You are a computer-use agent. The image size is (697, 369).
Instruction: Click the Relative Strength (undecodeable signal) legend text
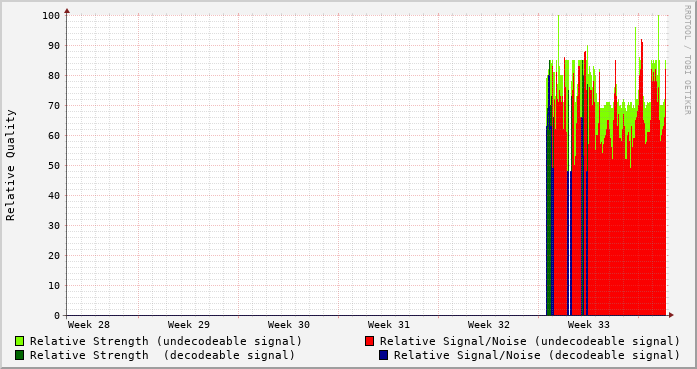pyautogui.click(x=166, y=341)
